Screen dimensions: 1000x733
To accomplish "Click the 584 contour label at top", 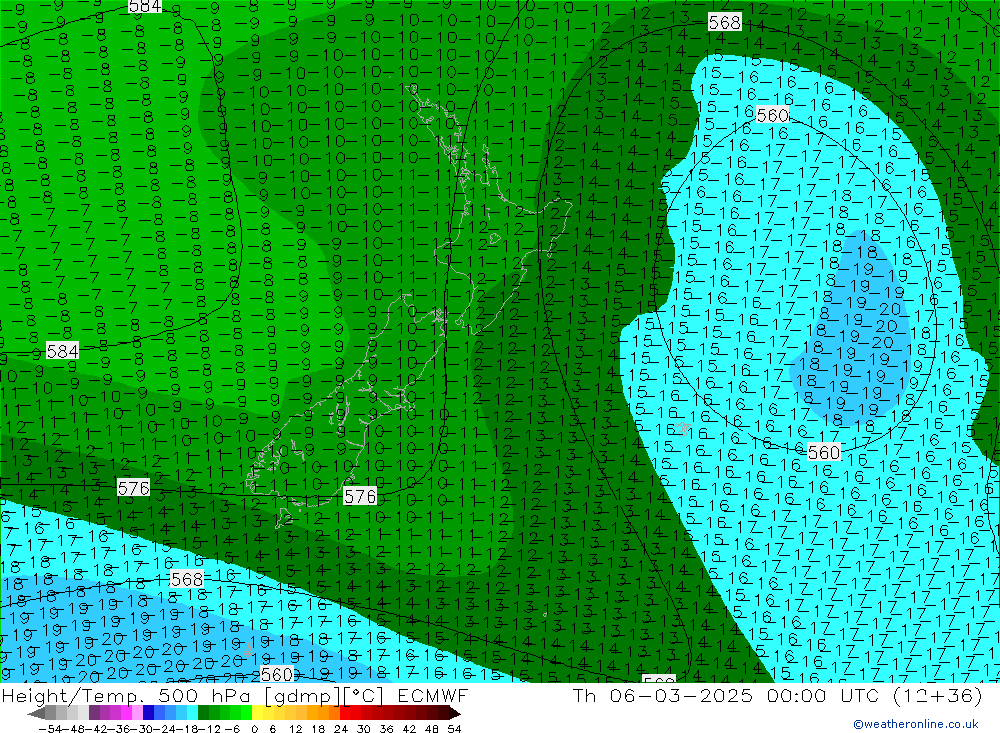I will click(x=145, y=6).
